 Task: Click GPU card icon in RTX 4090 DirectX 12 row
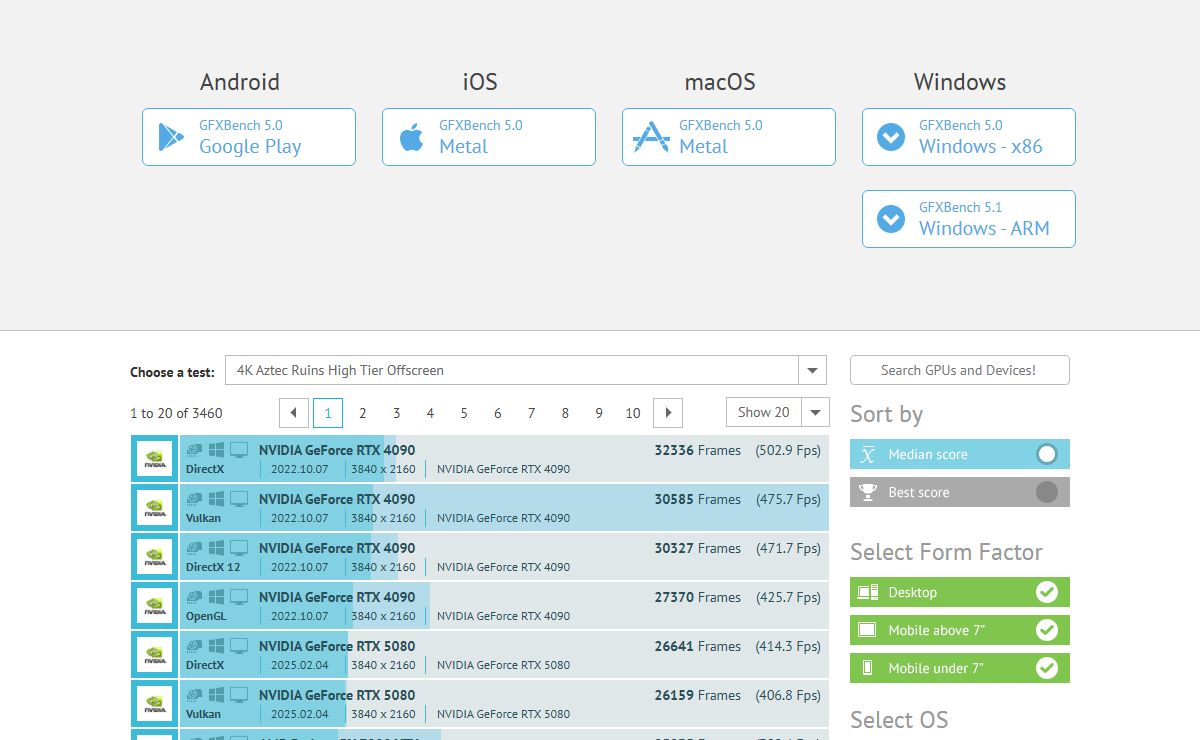(194, 548)
